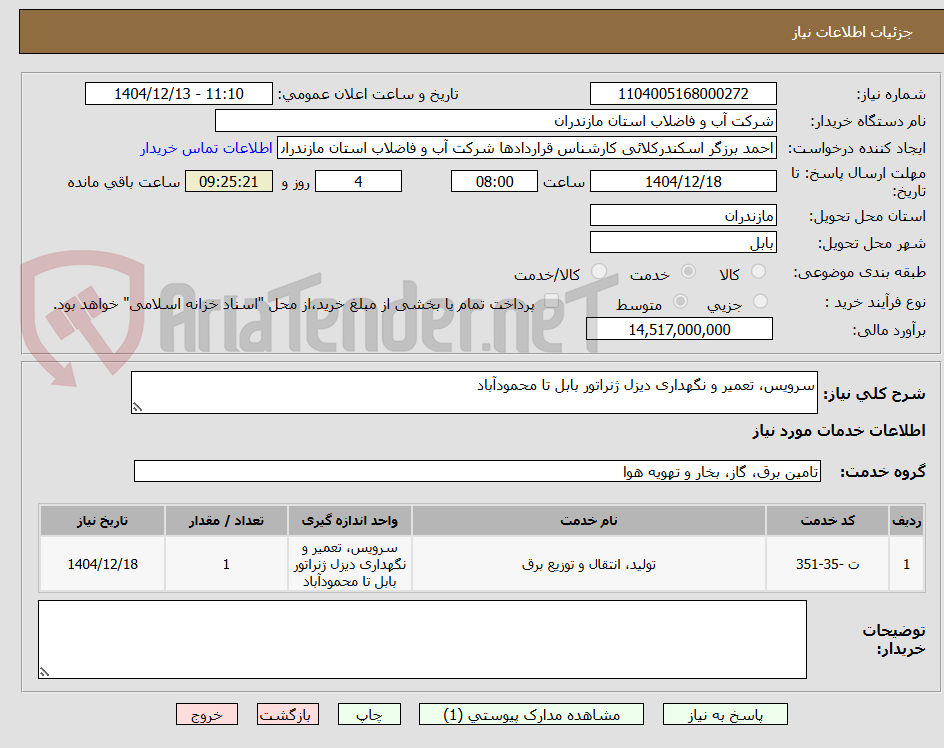
Task: Click the request creator field
Action: (527, 148)
